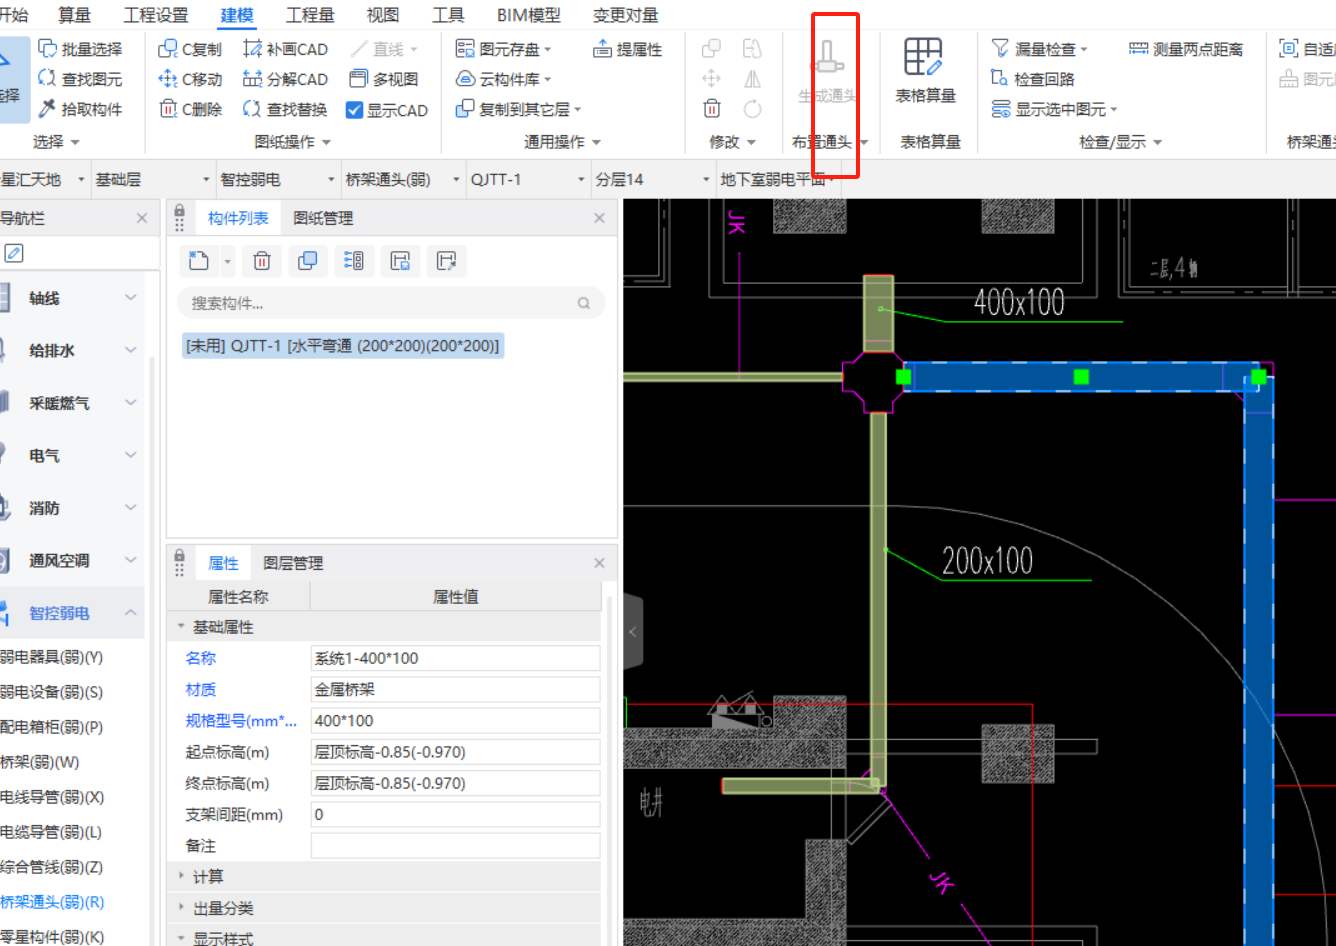Toggle the 显示CAD checkbox

tap(354, 110)
